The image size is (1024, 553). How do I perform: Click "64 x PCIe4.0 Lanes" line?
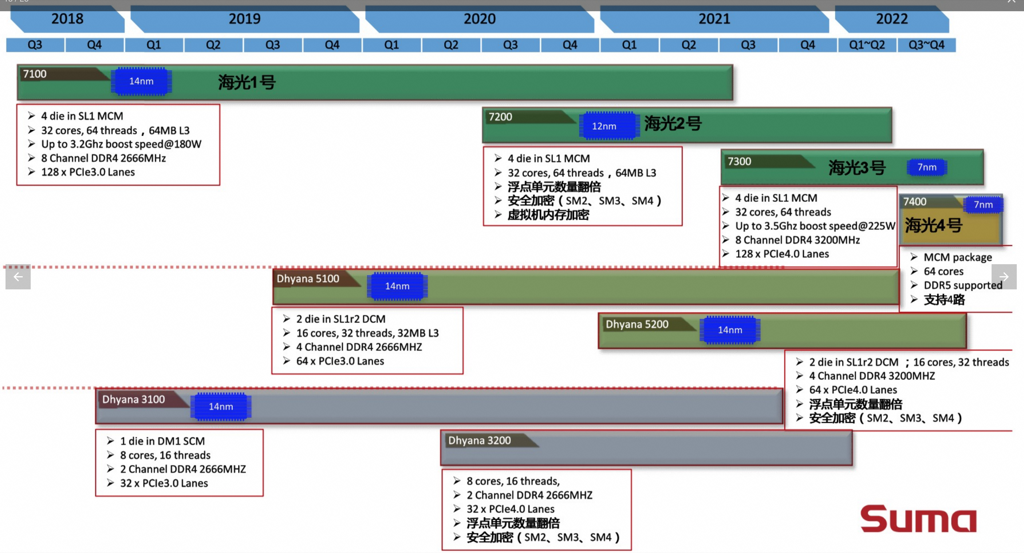pos(853,390)
